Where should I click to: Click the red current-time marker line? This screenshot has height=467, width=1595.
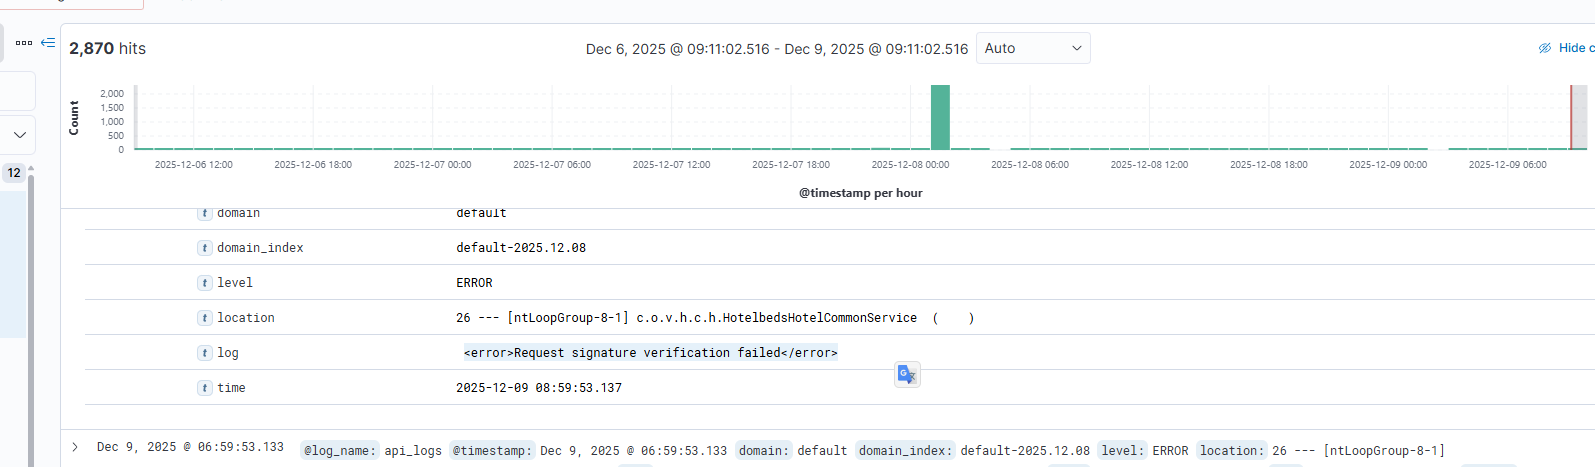coord(1571,117)
